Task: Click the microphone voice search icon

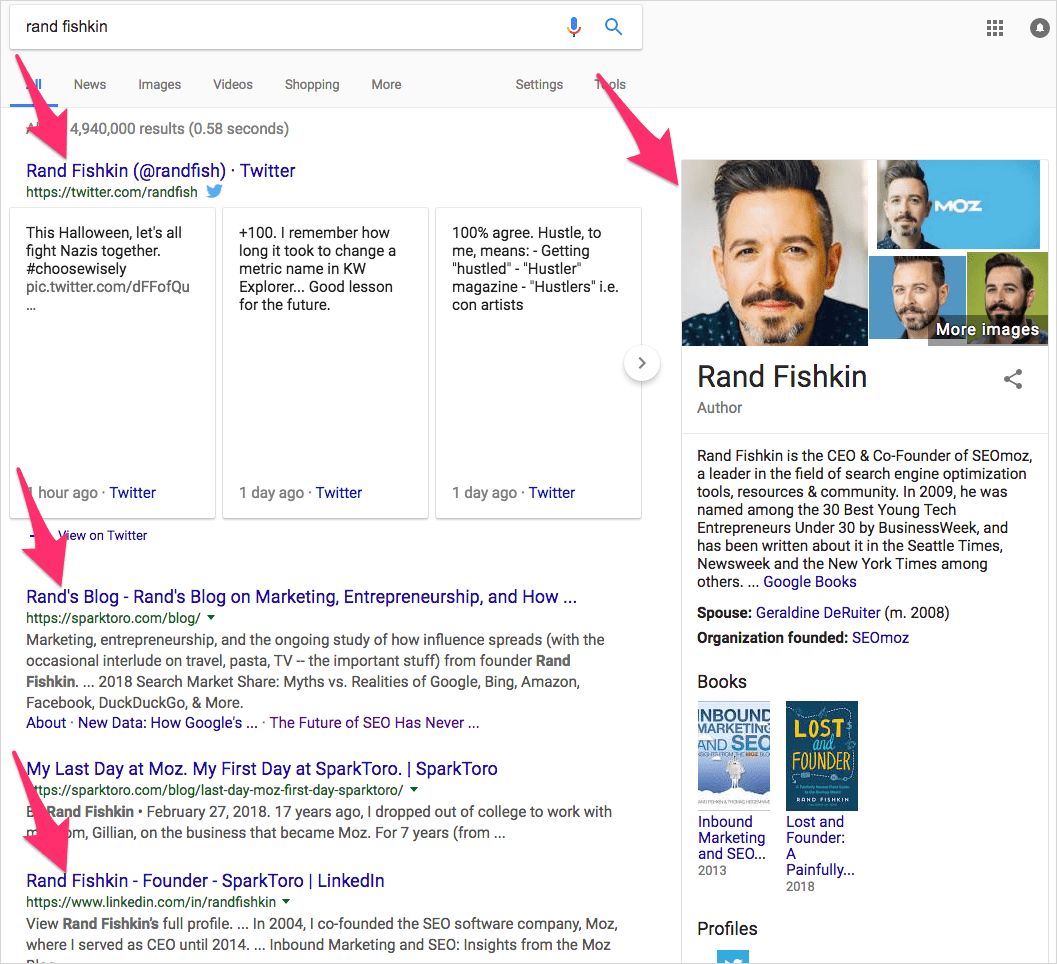Action: click(574, 27)
